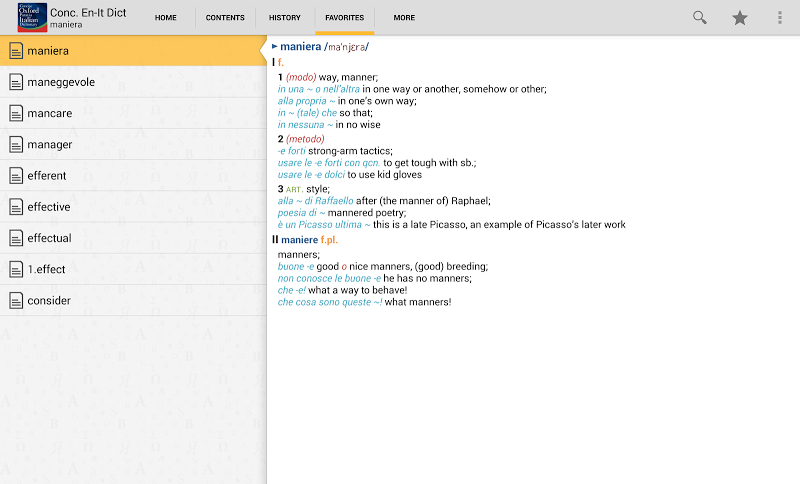The height and width of the screenshot is (484, 800).
Task: Open the three-dot overflow menu
Action: tap(780, 18)
